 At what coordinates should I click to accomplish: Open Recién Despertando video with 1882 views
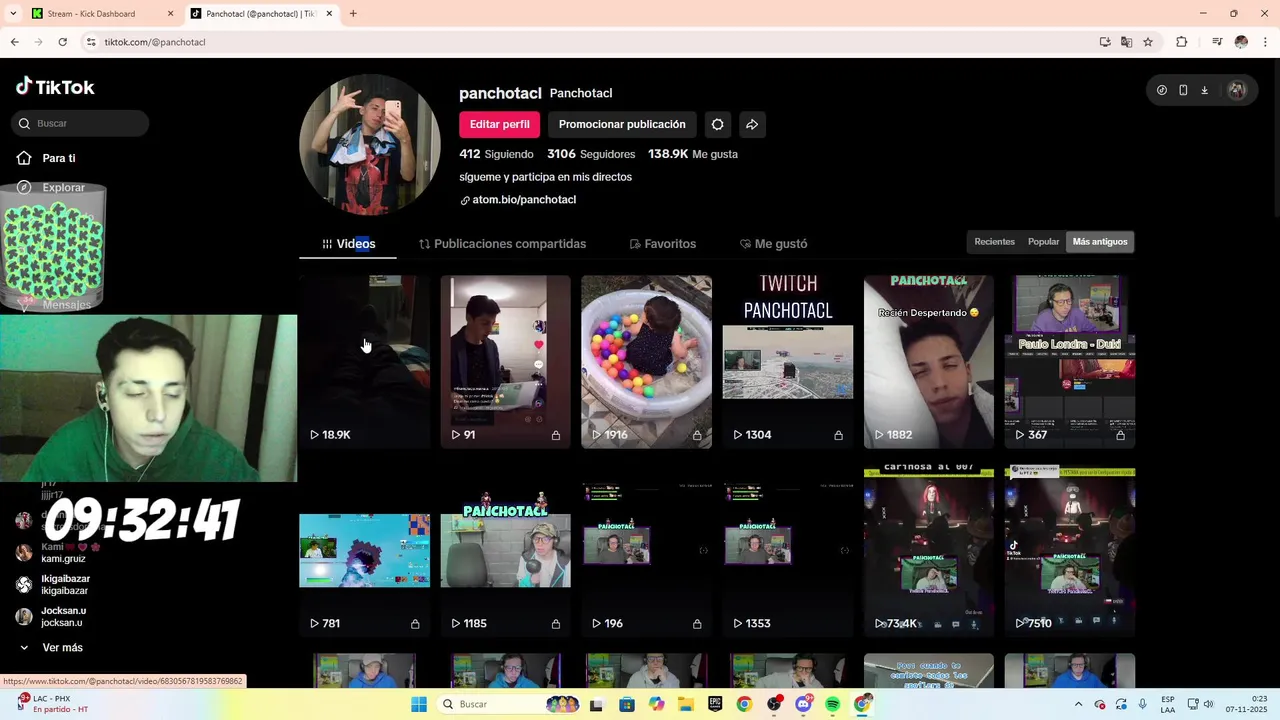[x=929, y=362]
